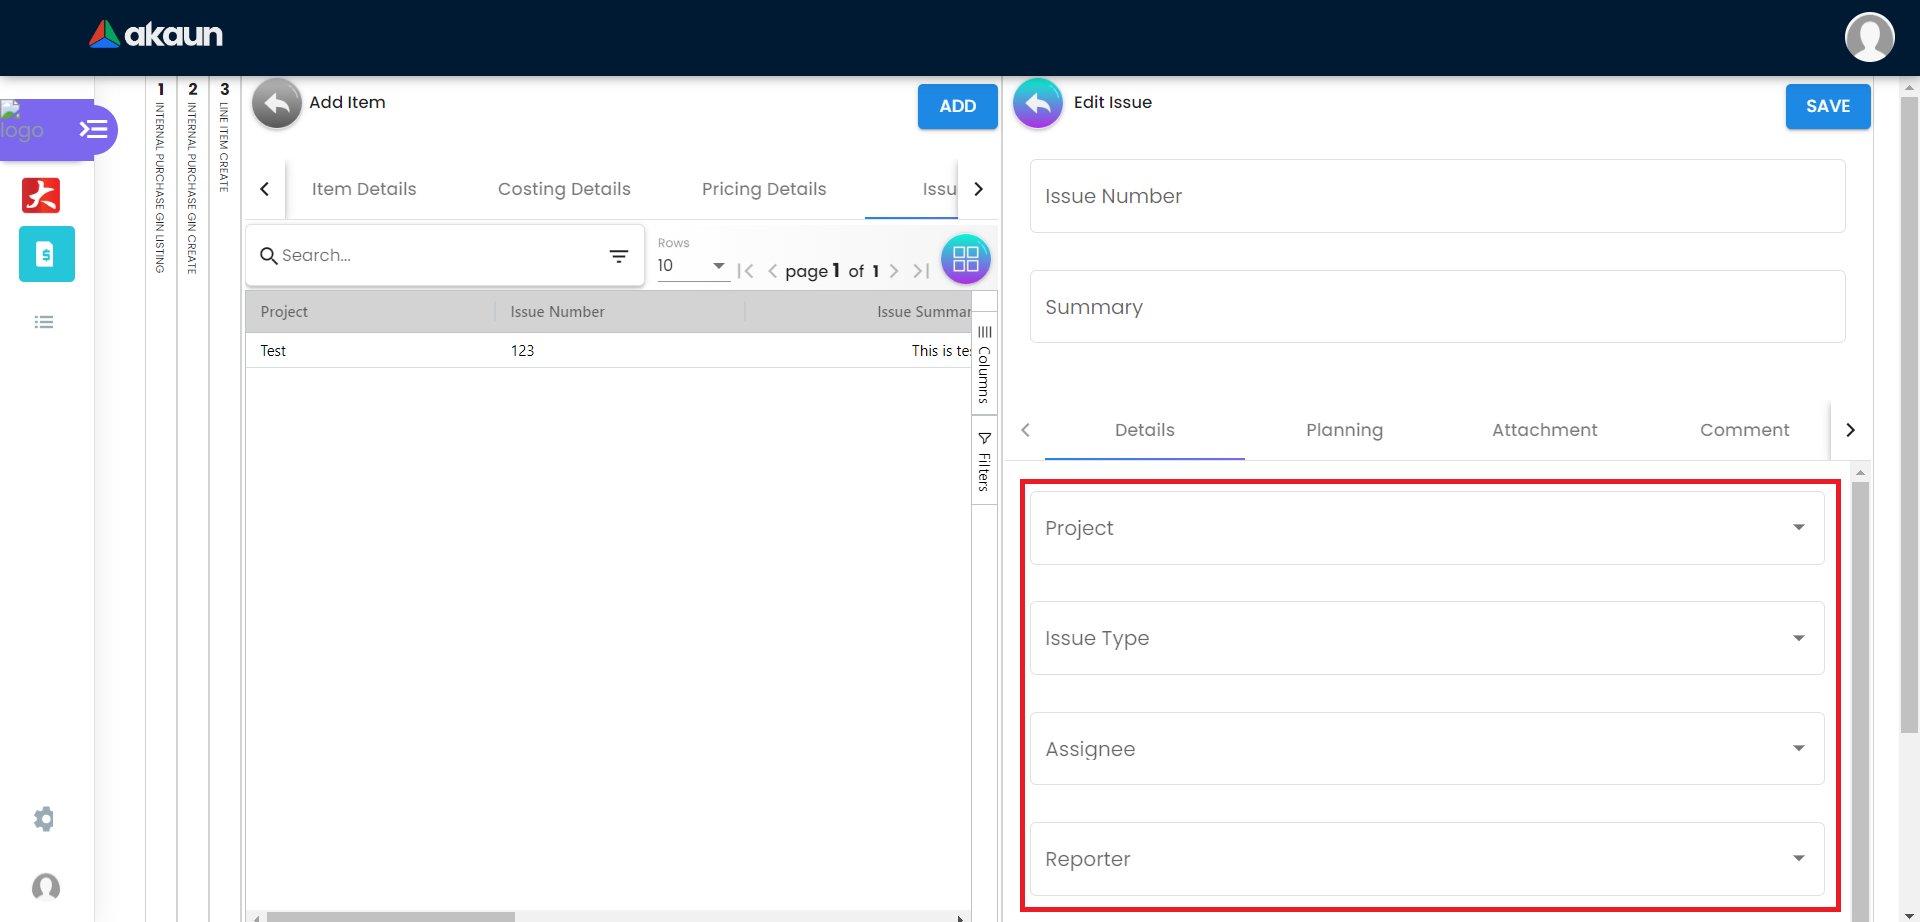The image size is (1920, 922).
Task: Click the ADD button
Action: pos(957,106)
